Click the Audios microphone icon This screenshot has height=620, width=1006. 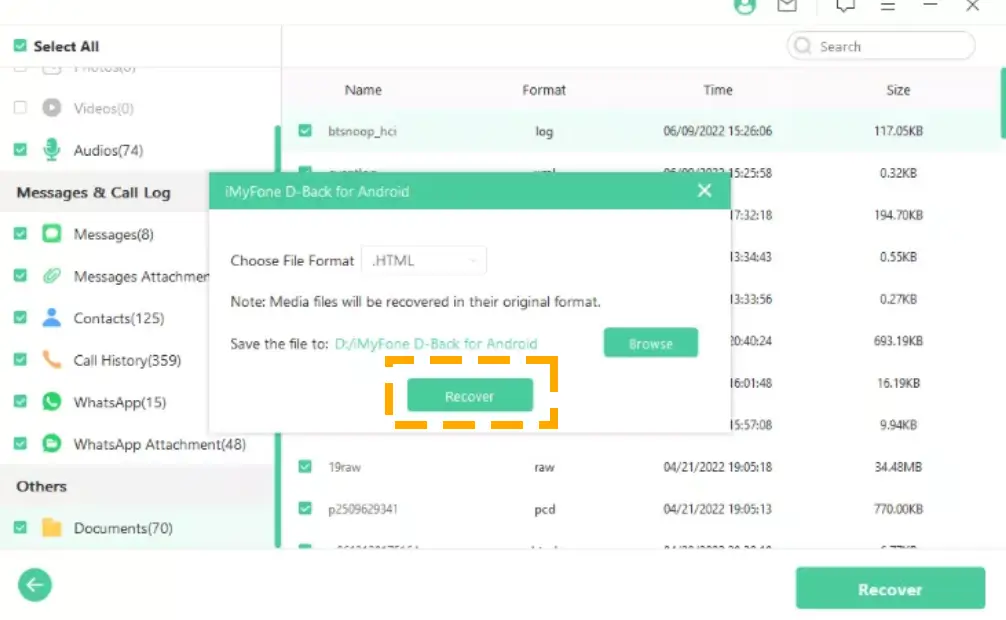[x=51, y=150]
